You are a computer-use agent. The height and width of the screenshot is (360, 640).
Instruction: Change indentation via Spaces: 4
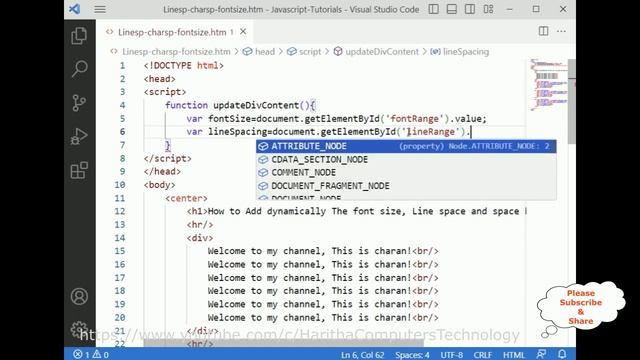point(412,355)
